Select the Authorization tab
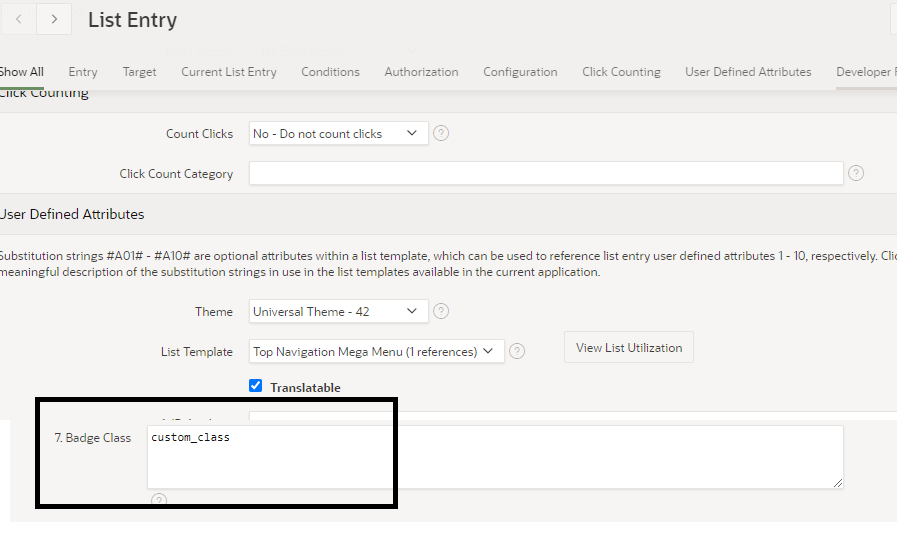 [x=421, y=72]
